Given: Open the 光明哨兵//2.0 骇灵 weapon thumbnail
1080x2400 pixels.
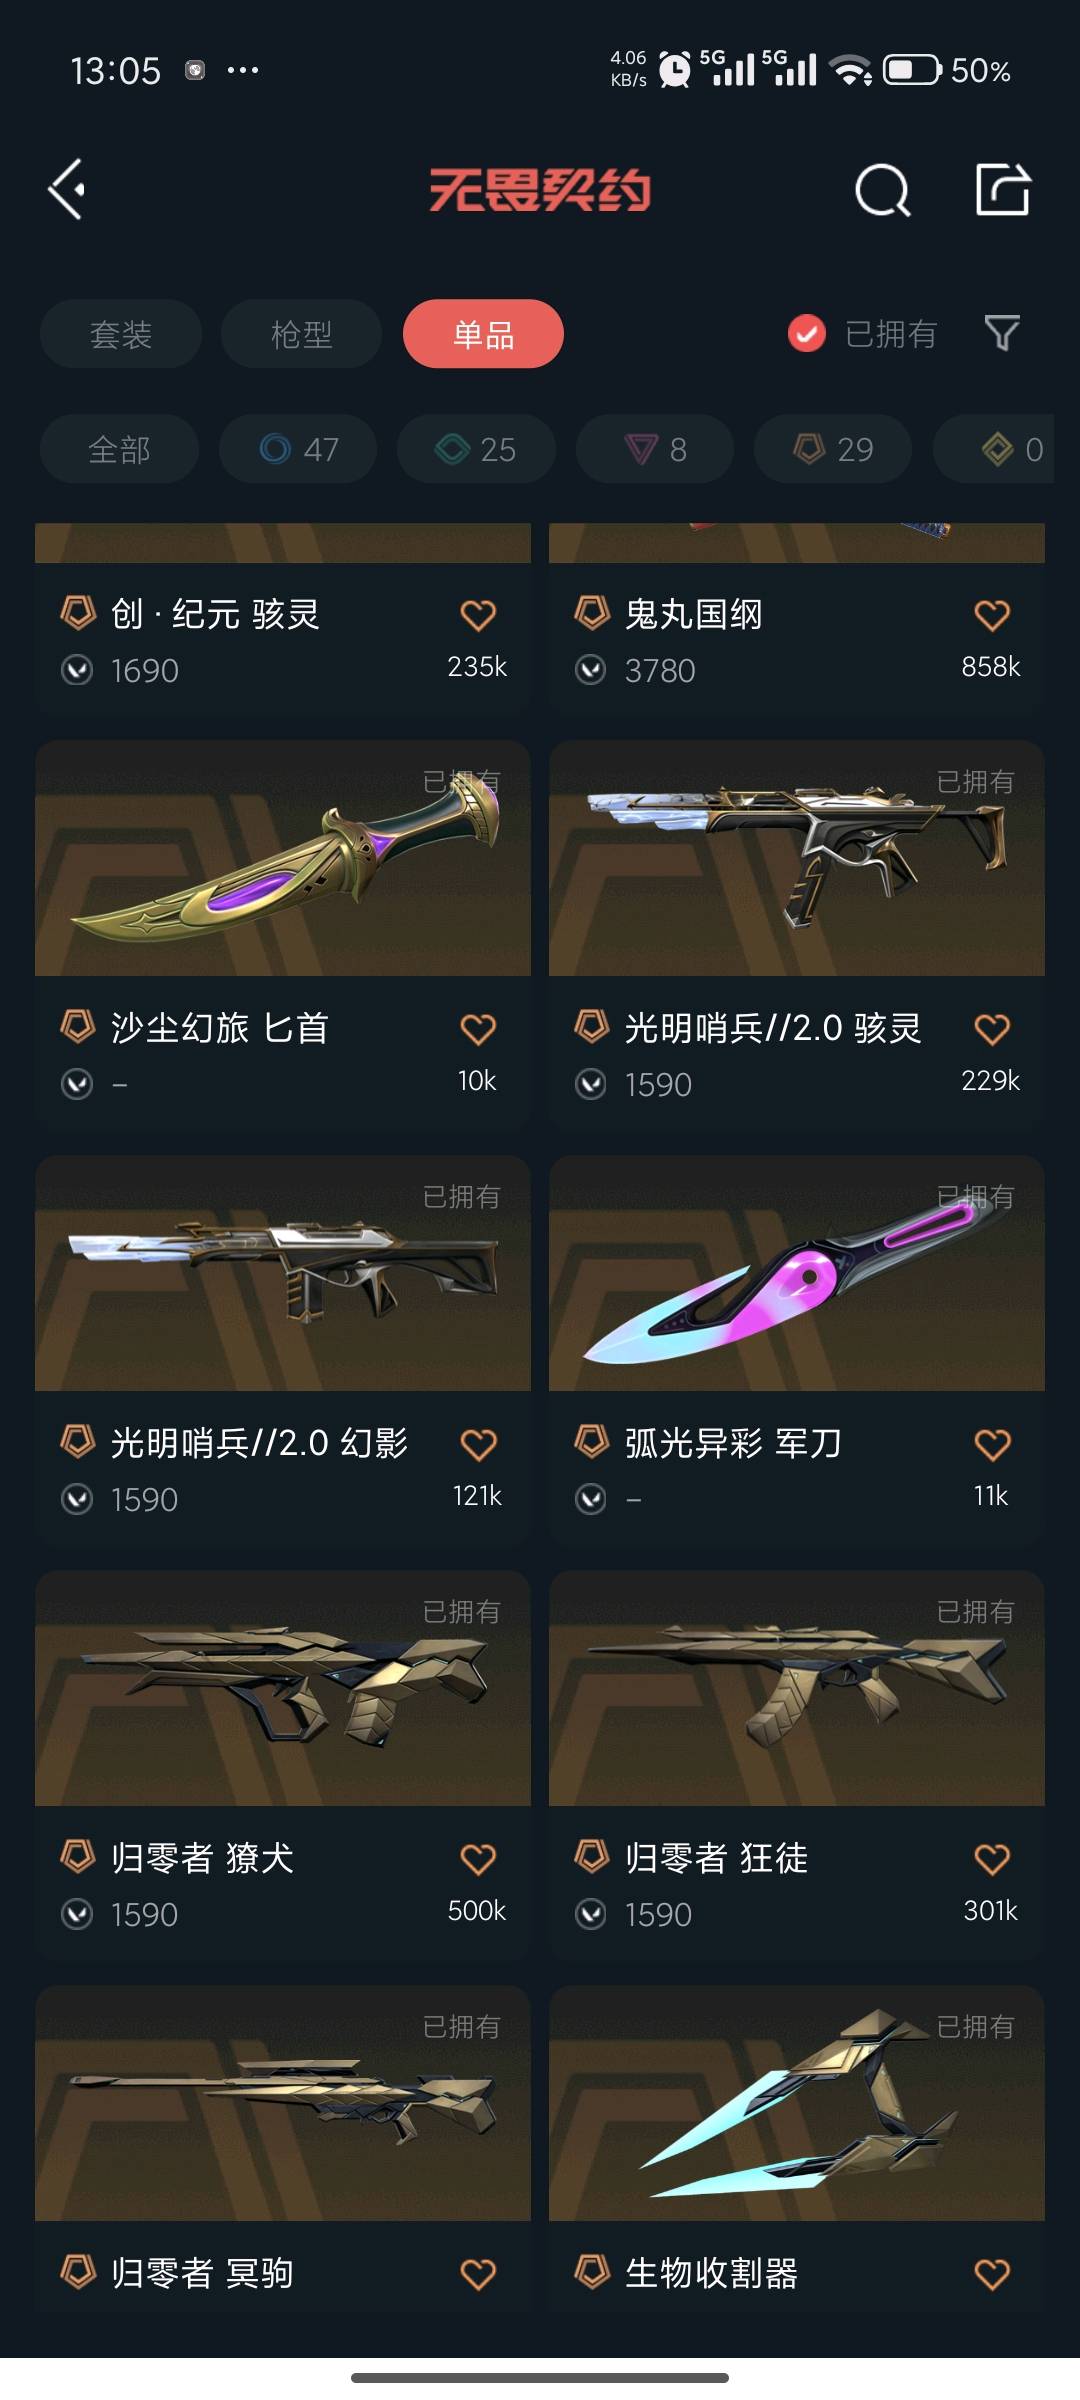Looking at the screenshot, I should (x=797, y=858).
